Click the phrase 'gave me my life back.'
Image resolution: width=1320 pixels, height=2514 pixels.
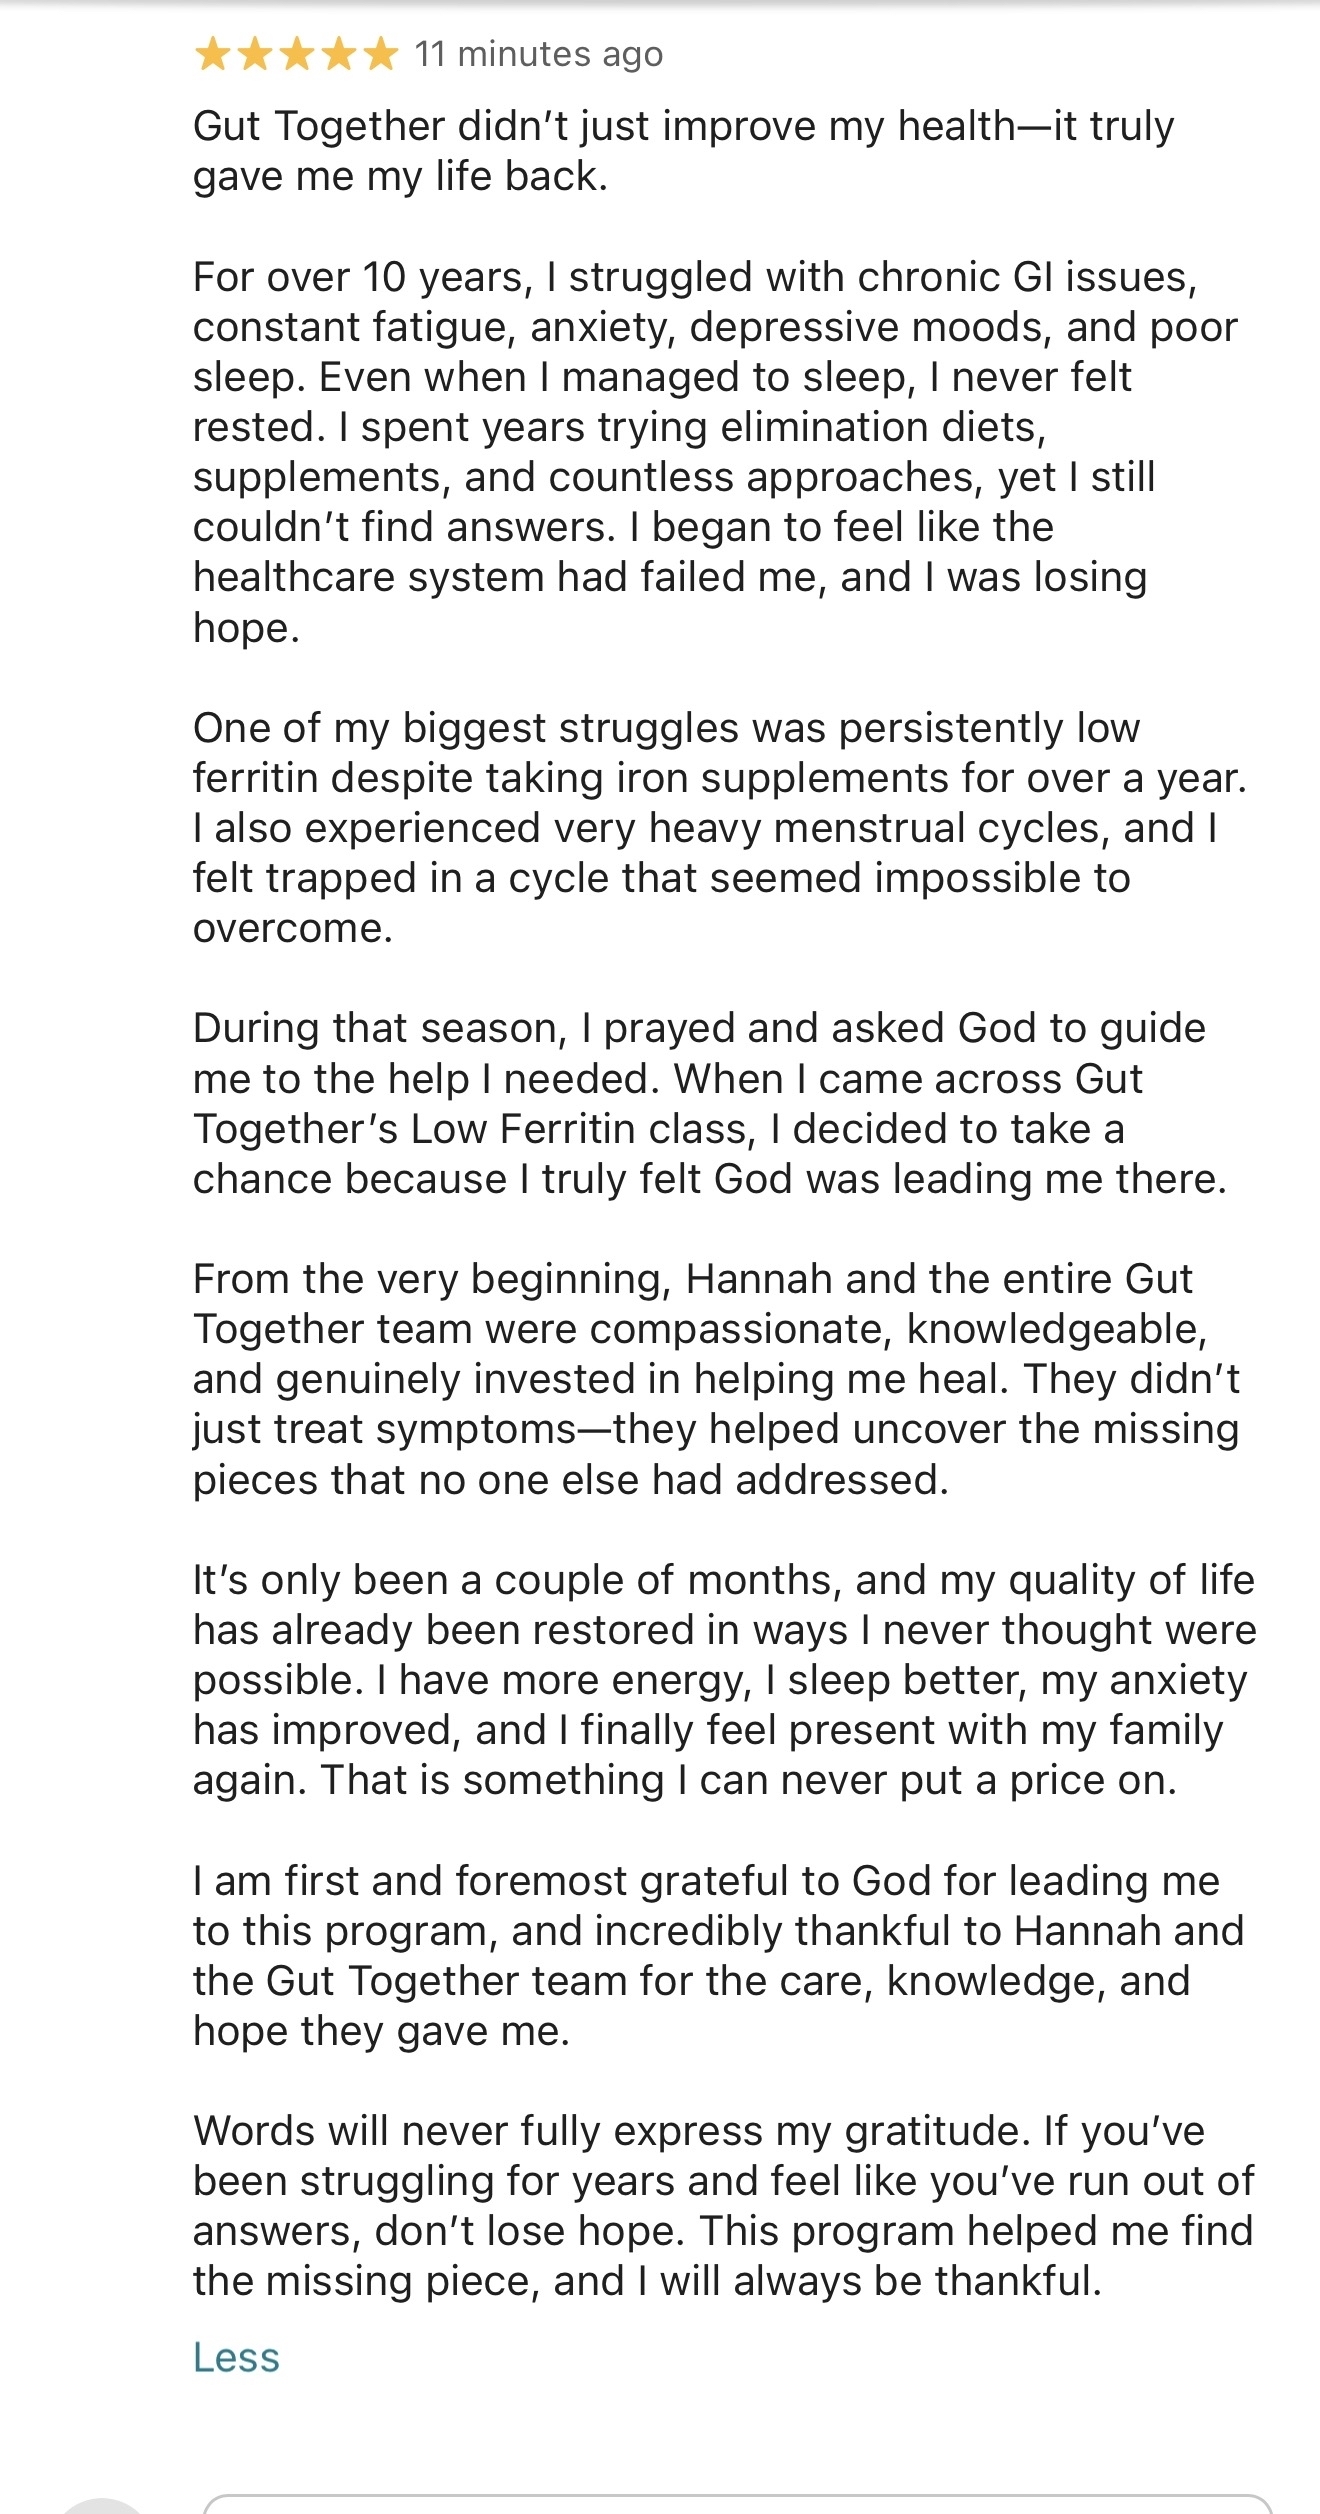pos(400,176)
